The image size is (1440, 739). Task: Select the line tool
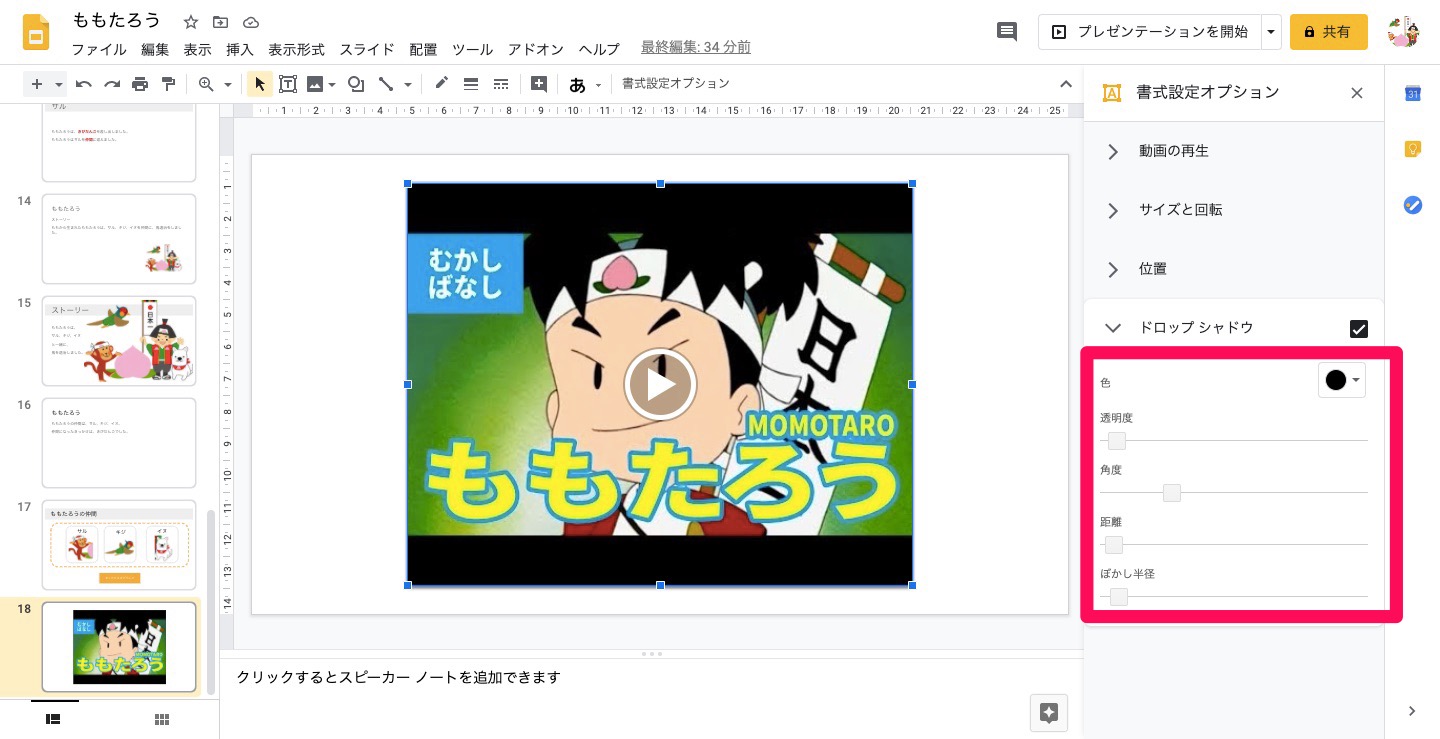386,84
